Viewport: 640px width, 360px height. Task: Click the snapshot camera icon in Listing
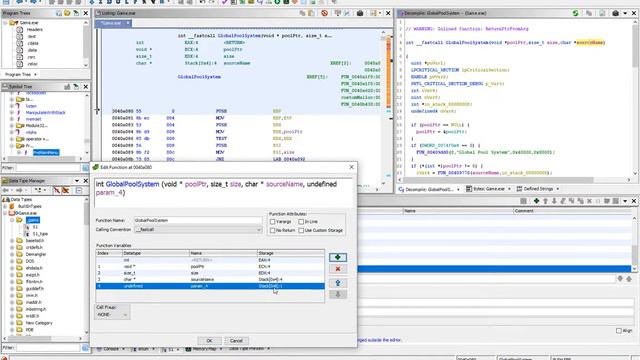[360, 13]
